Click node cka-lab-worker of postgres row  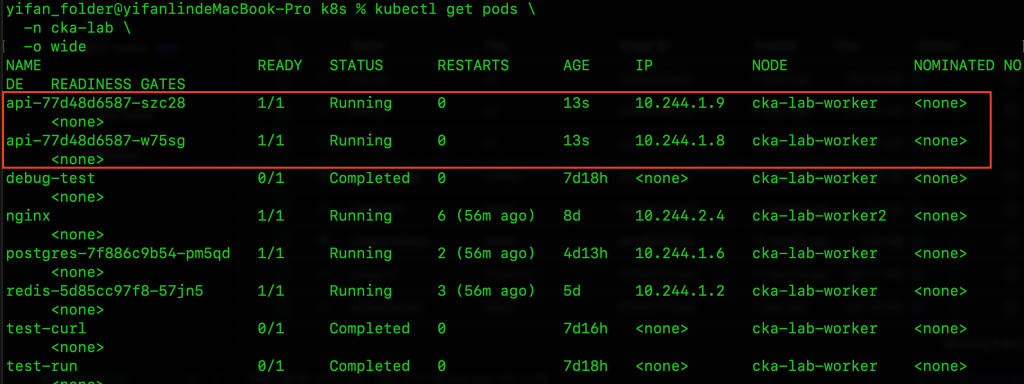coord(814,253)
